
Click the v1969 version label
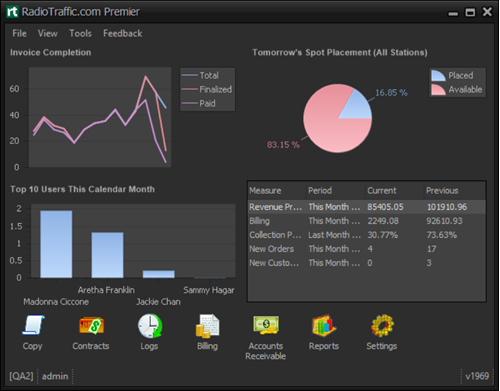(x=477, y=376)
